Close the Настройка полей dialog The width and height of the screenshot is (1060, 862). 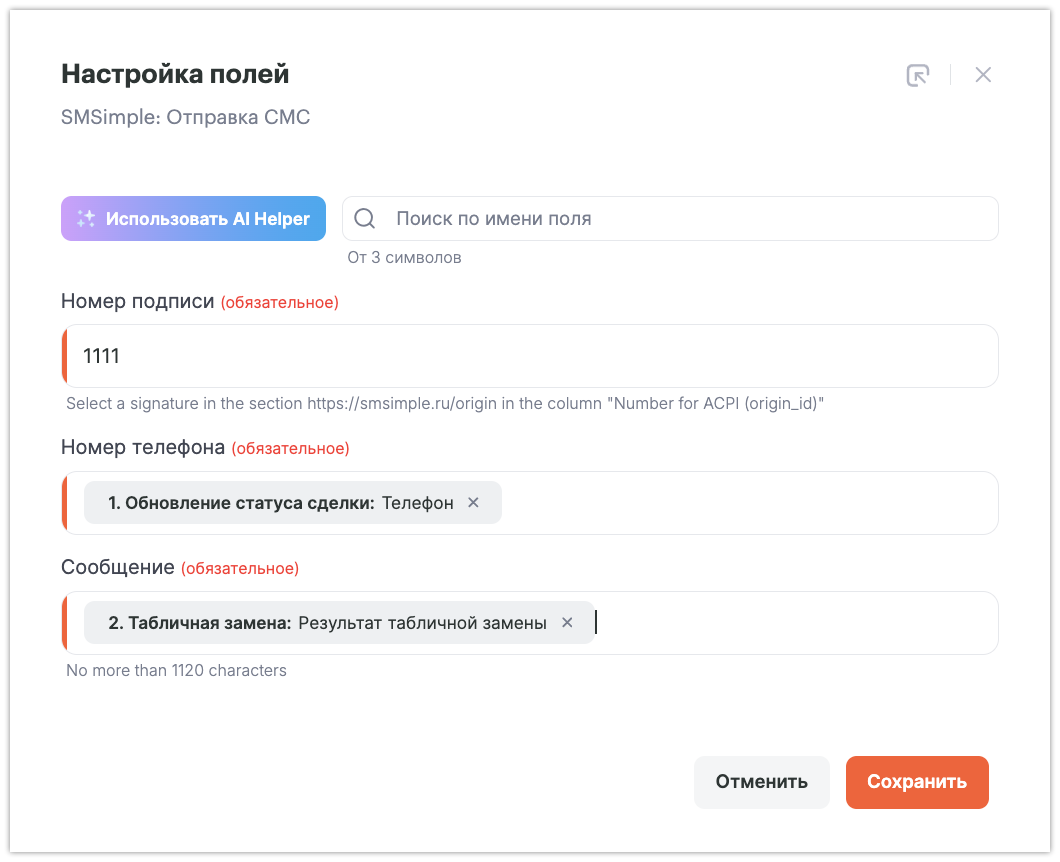pyautogui.click(x=983, y=75)
